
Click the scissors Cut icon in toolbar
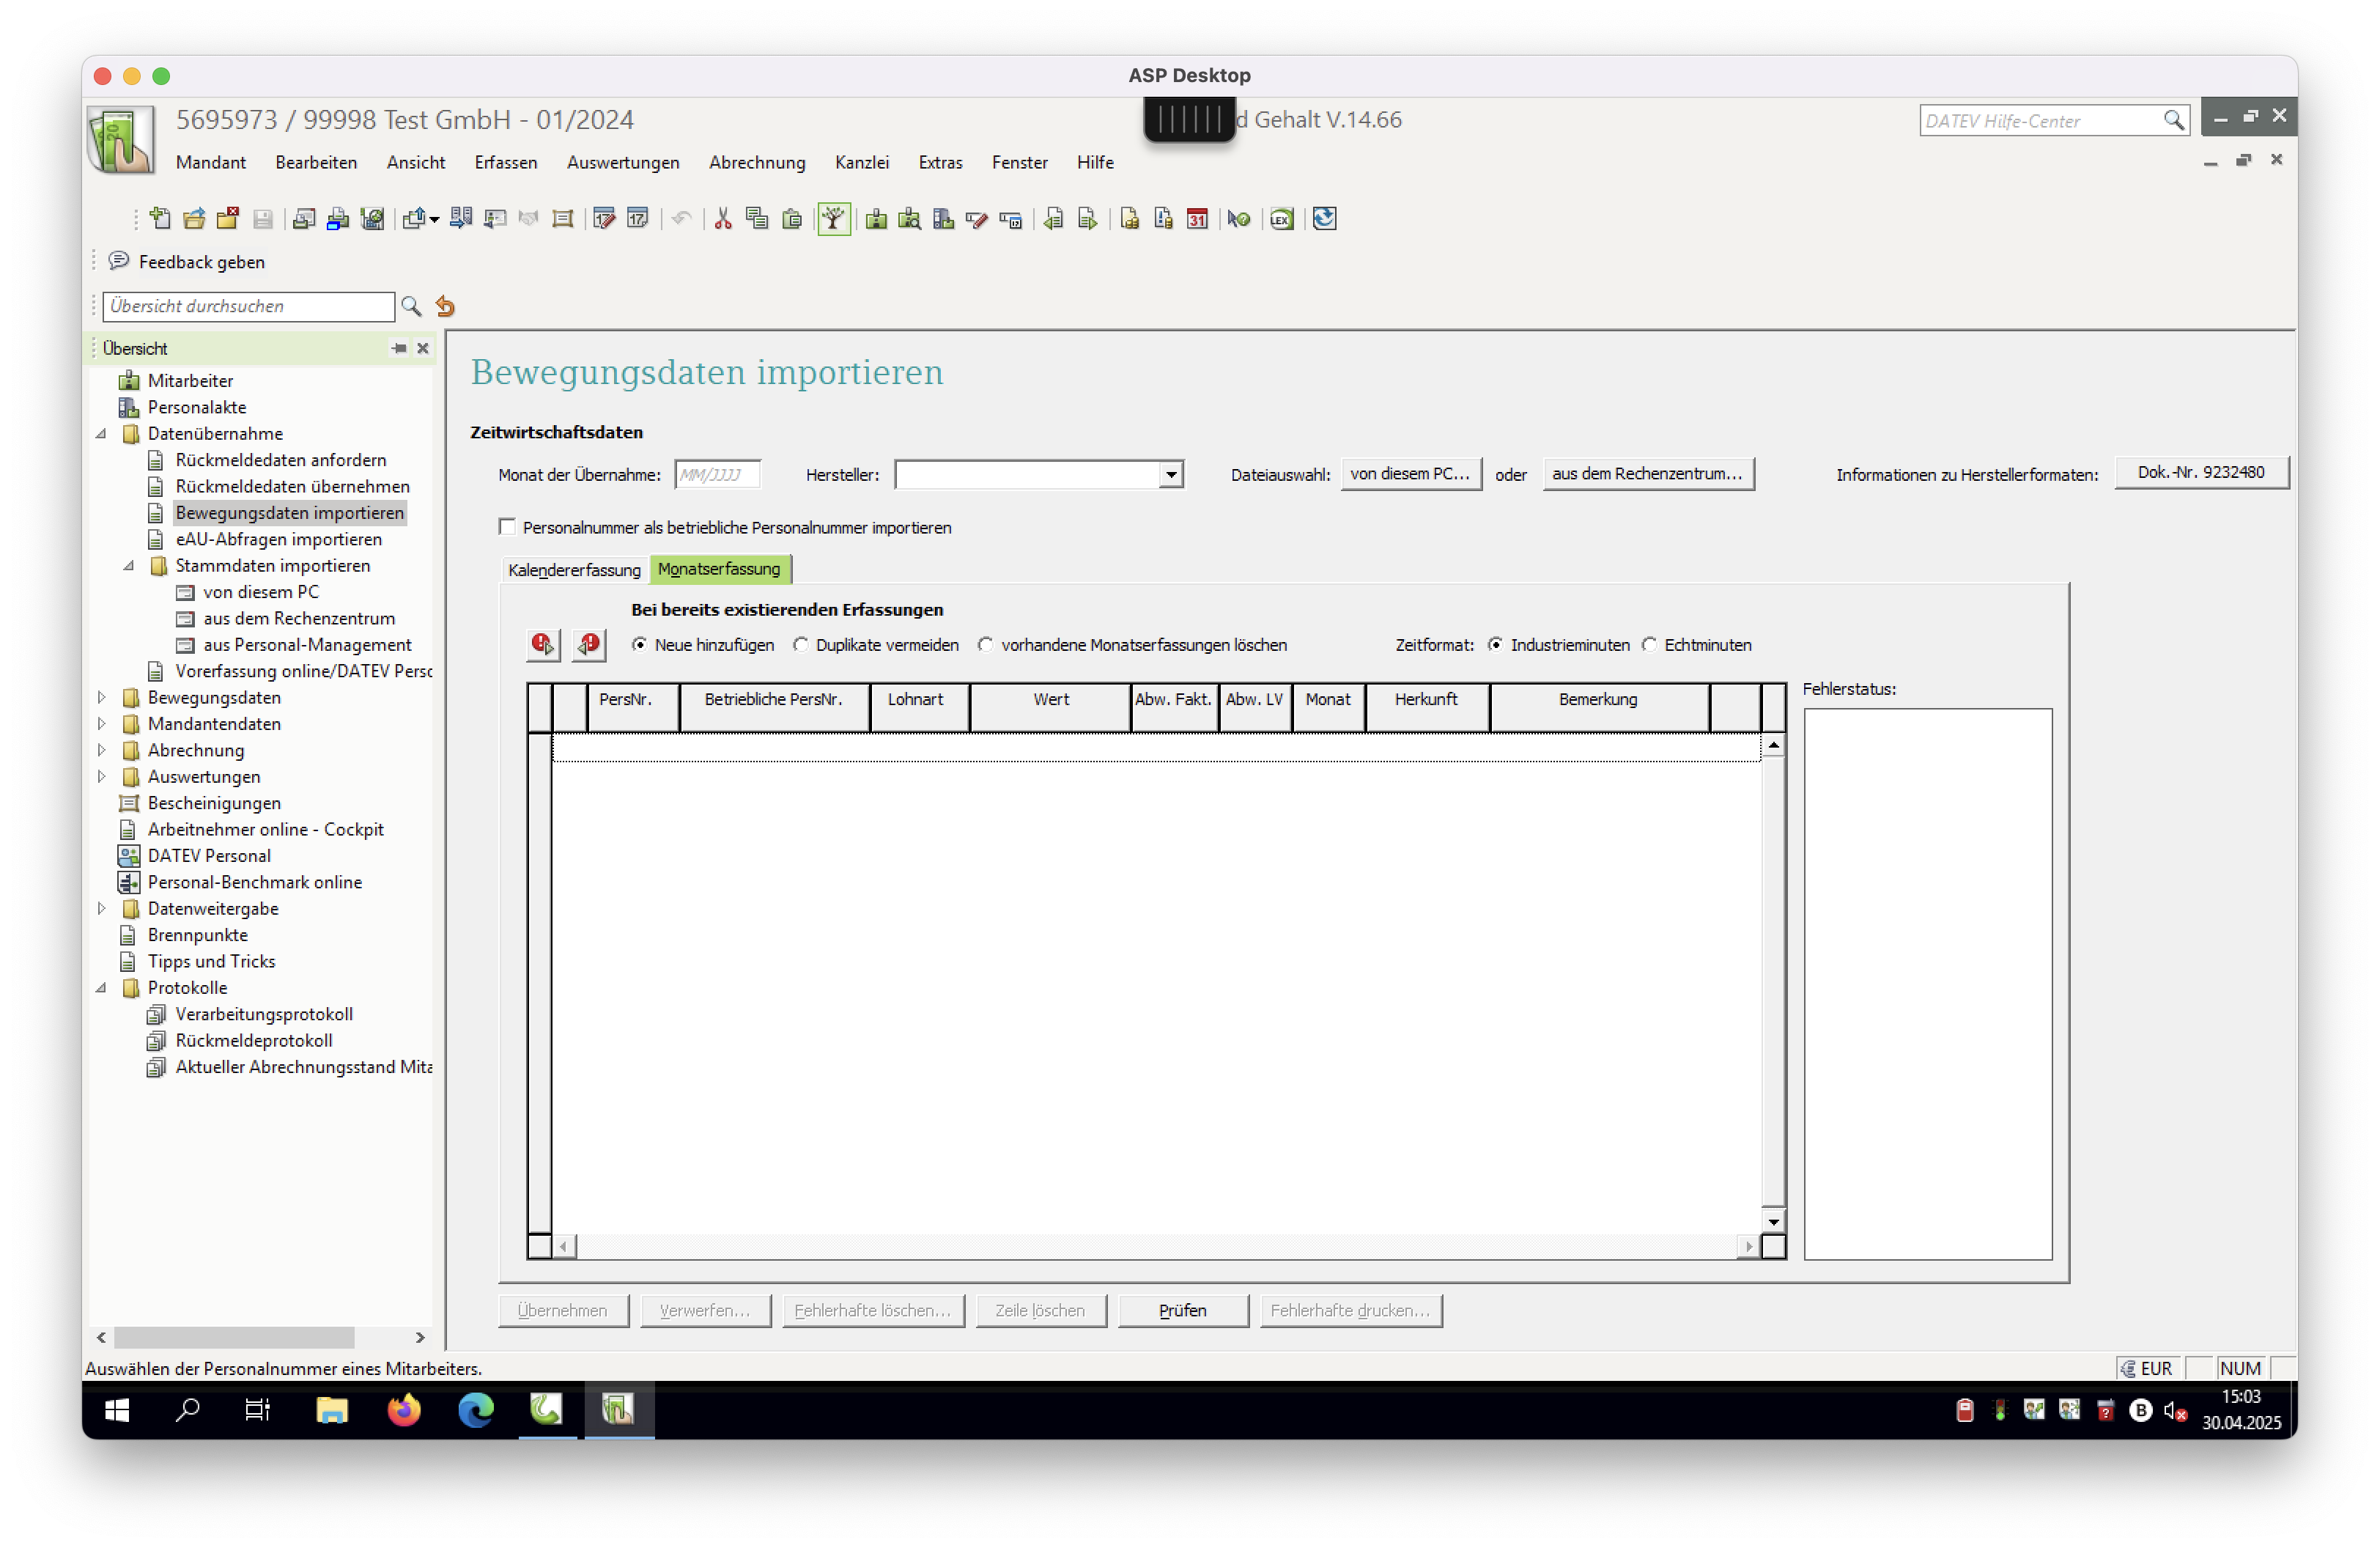723,219
